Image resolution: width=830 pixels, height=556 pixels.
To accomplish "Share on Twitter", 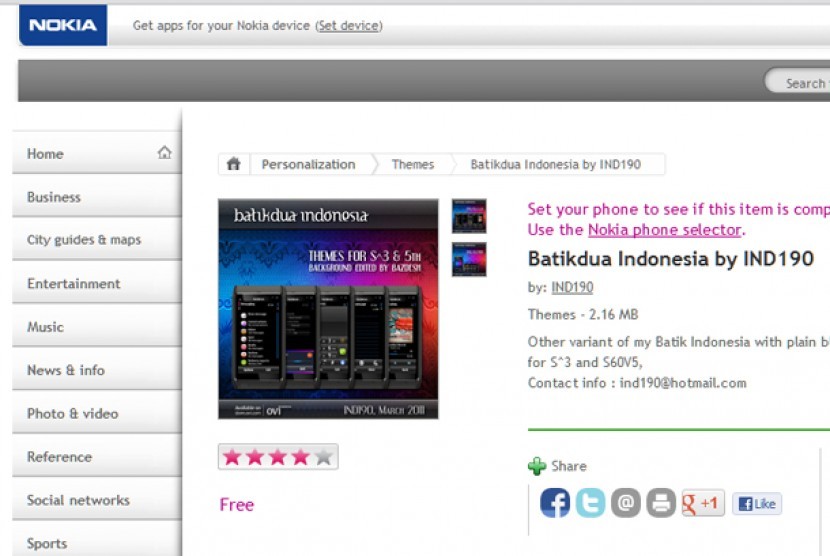I will pyautogui.click(x=590, y=503).
